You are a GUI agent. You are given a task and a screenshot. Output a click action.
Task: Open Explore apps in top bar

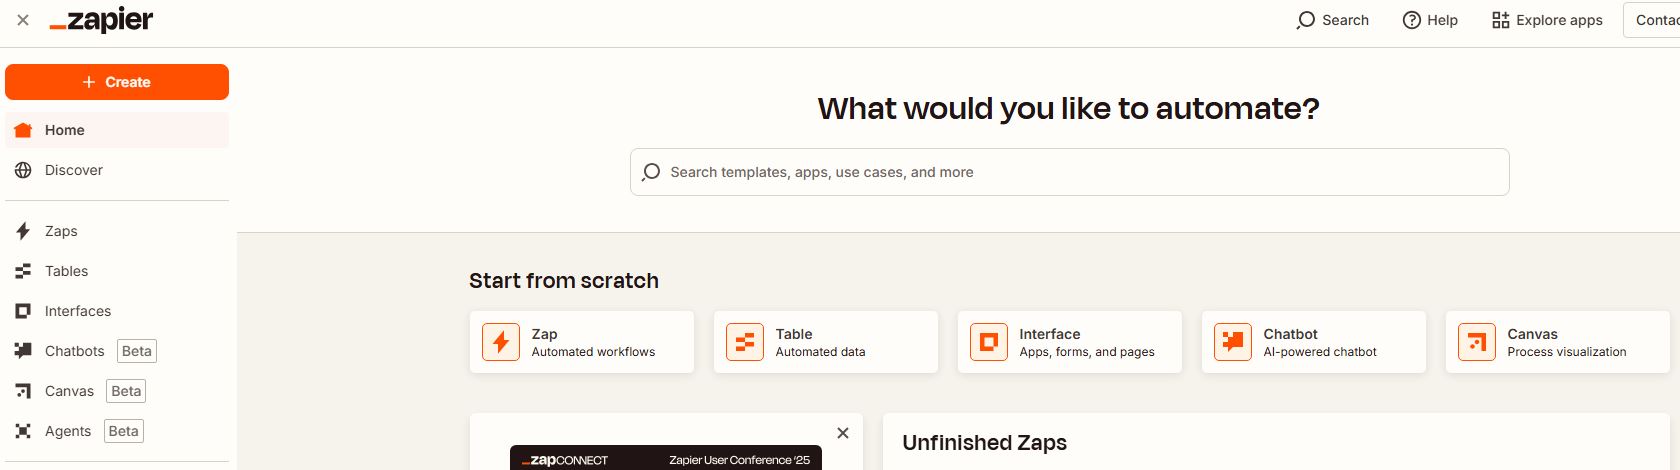pyautogui.click(x=1547, y=20)
